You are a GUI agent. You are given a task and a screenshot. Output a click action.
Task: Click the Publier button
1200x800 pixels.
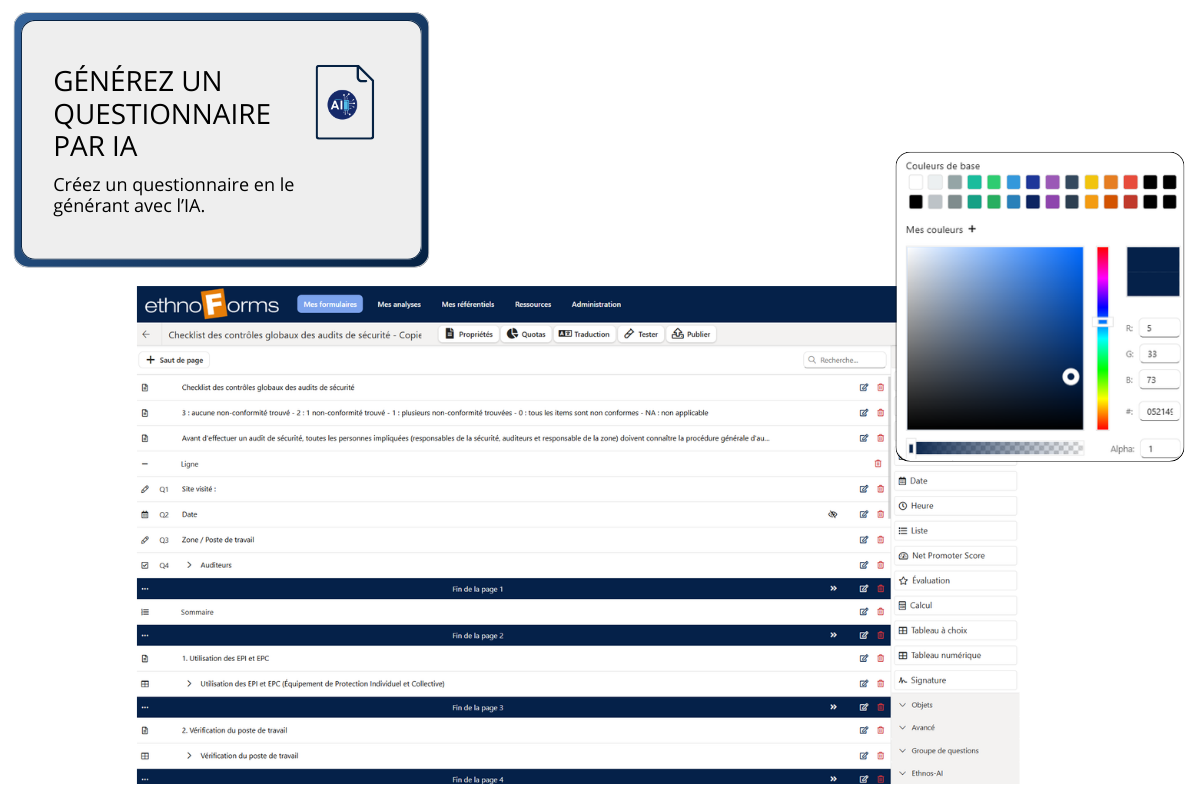click(x=691, y=334)
